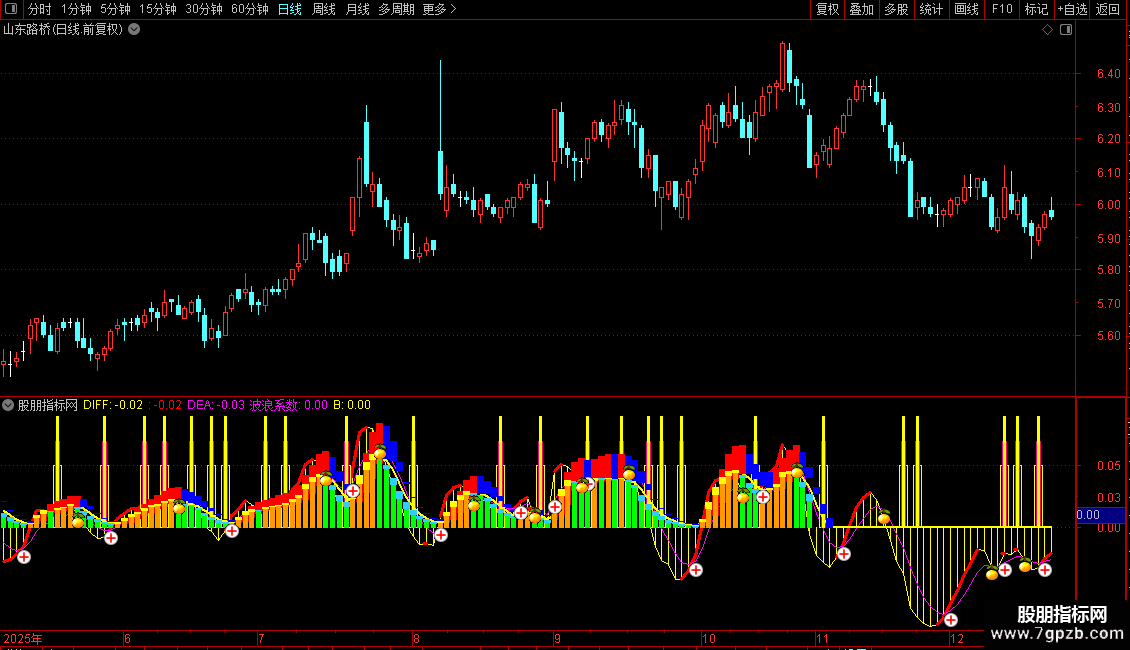Click month 12 on the time axis
The height and width of the screenshot is (650, 1130).
pyautogui.click(x=956, y=638)
